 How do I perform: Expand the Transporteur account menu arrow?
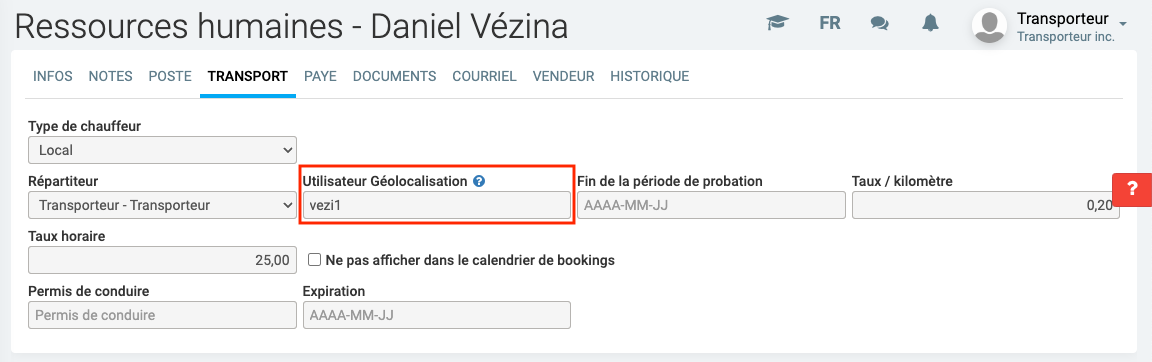[1122, 21]
